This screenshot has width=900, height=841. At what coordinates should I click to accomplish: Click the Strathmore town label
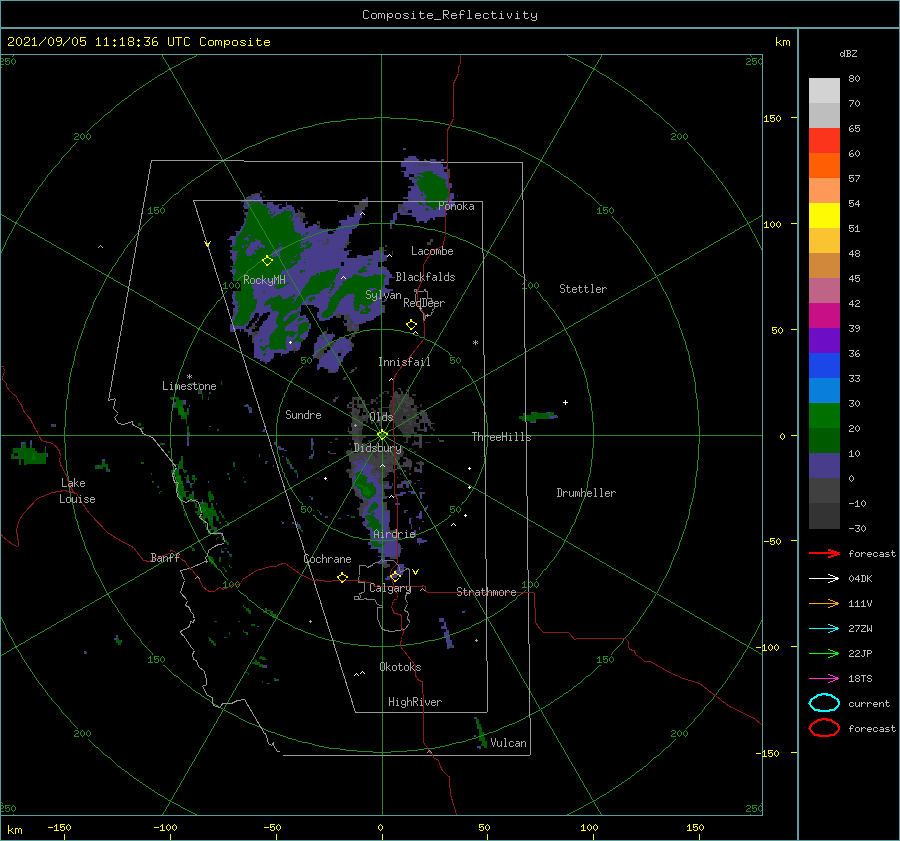click(486, 592)
